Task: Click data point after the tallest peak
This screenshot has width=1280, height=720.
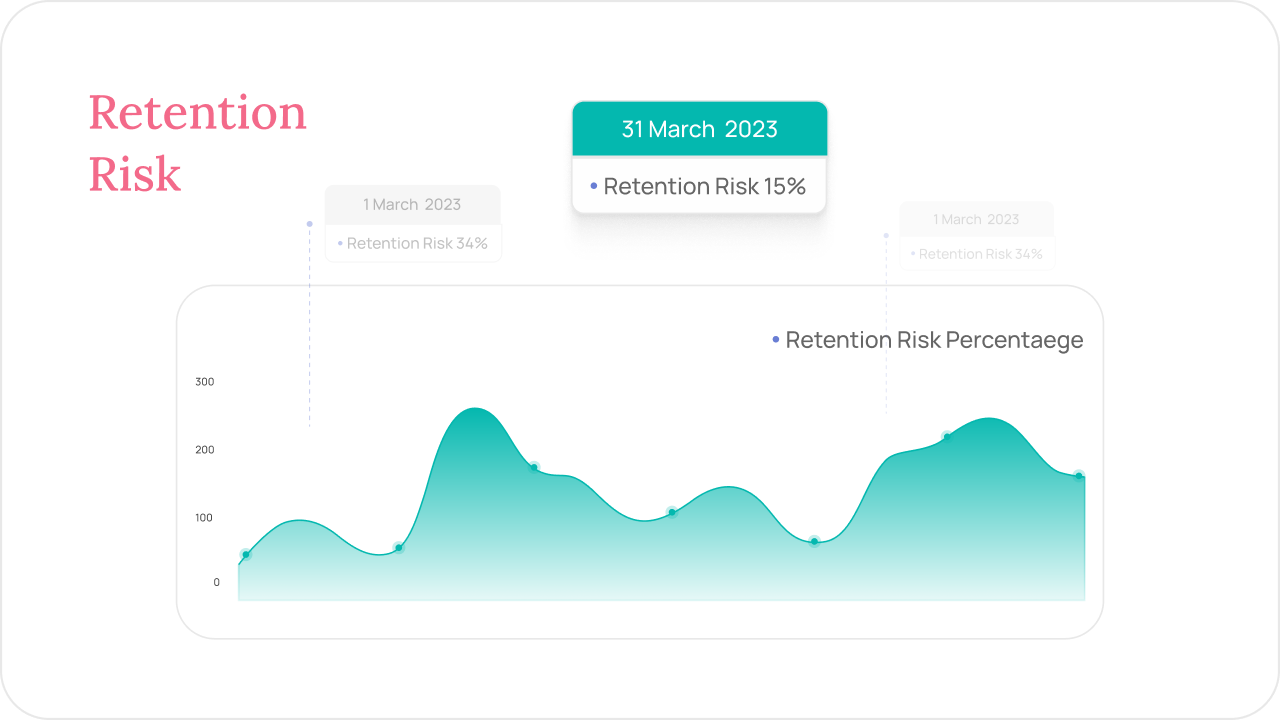Action: click(534, 467)
